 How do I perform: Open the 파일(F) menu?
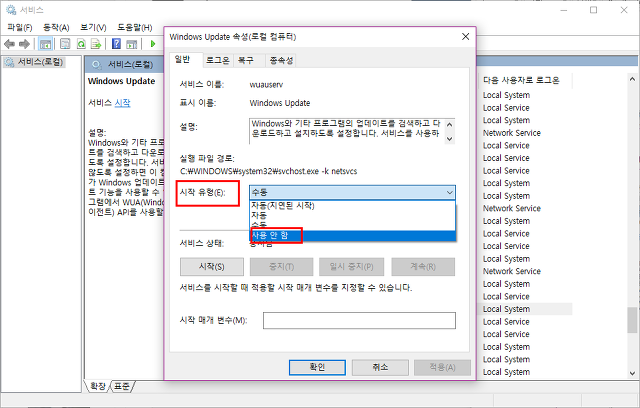20,27
